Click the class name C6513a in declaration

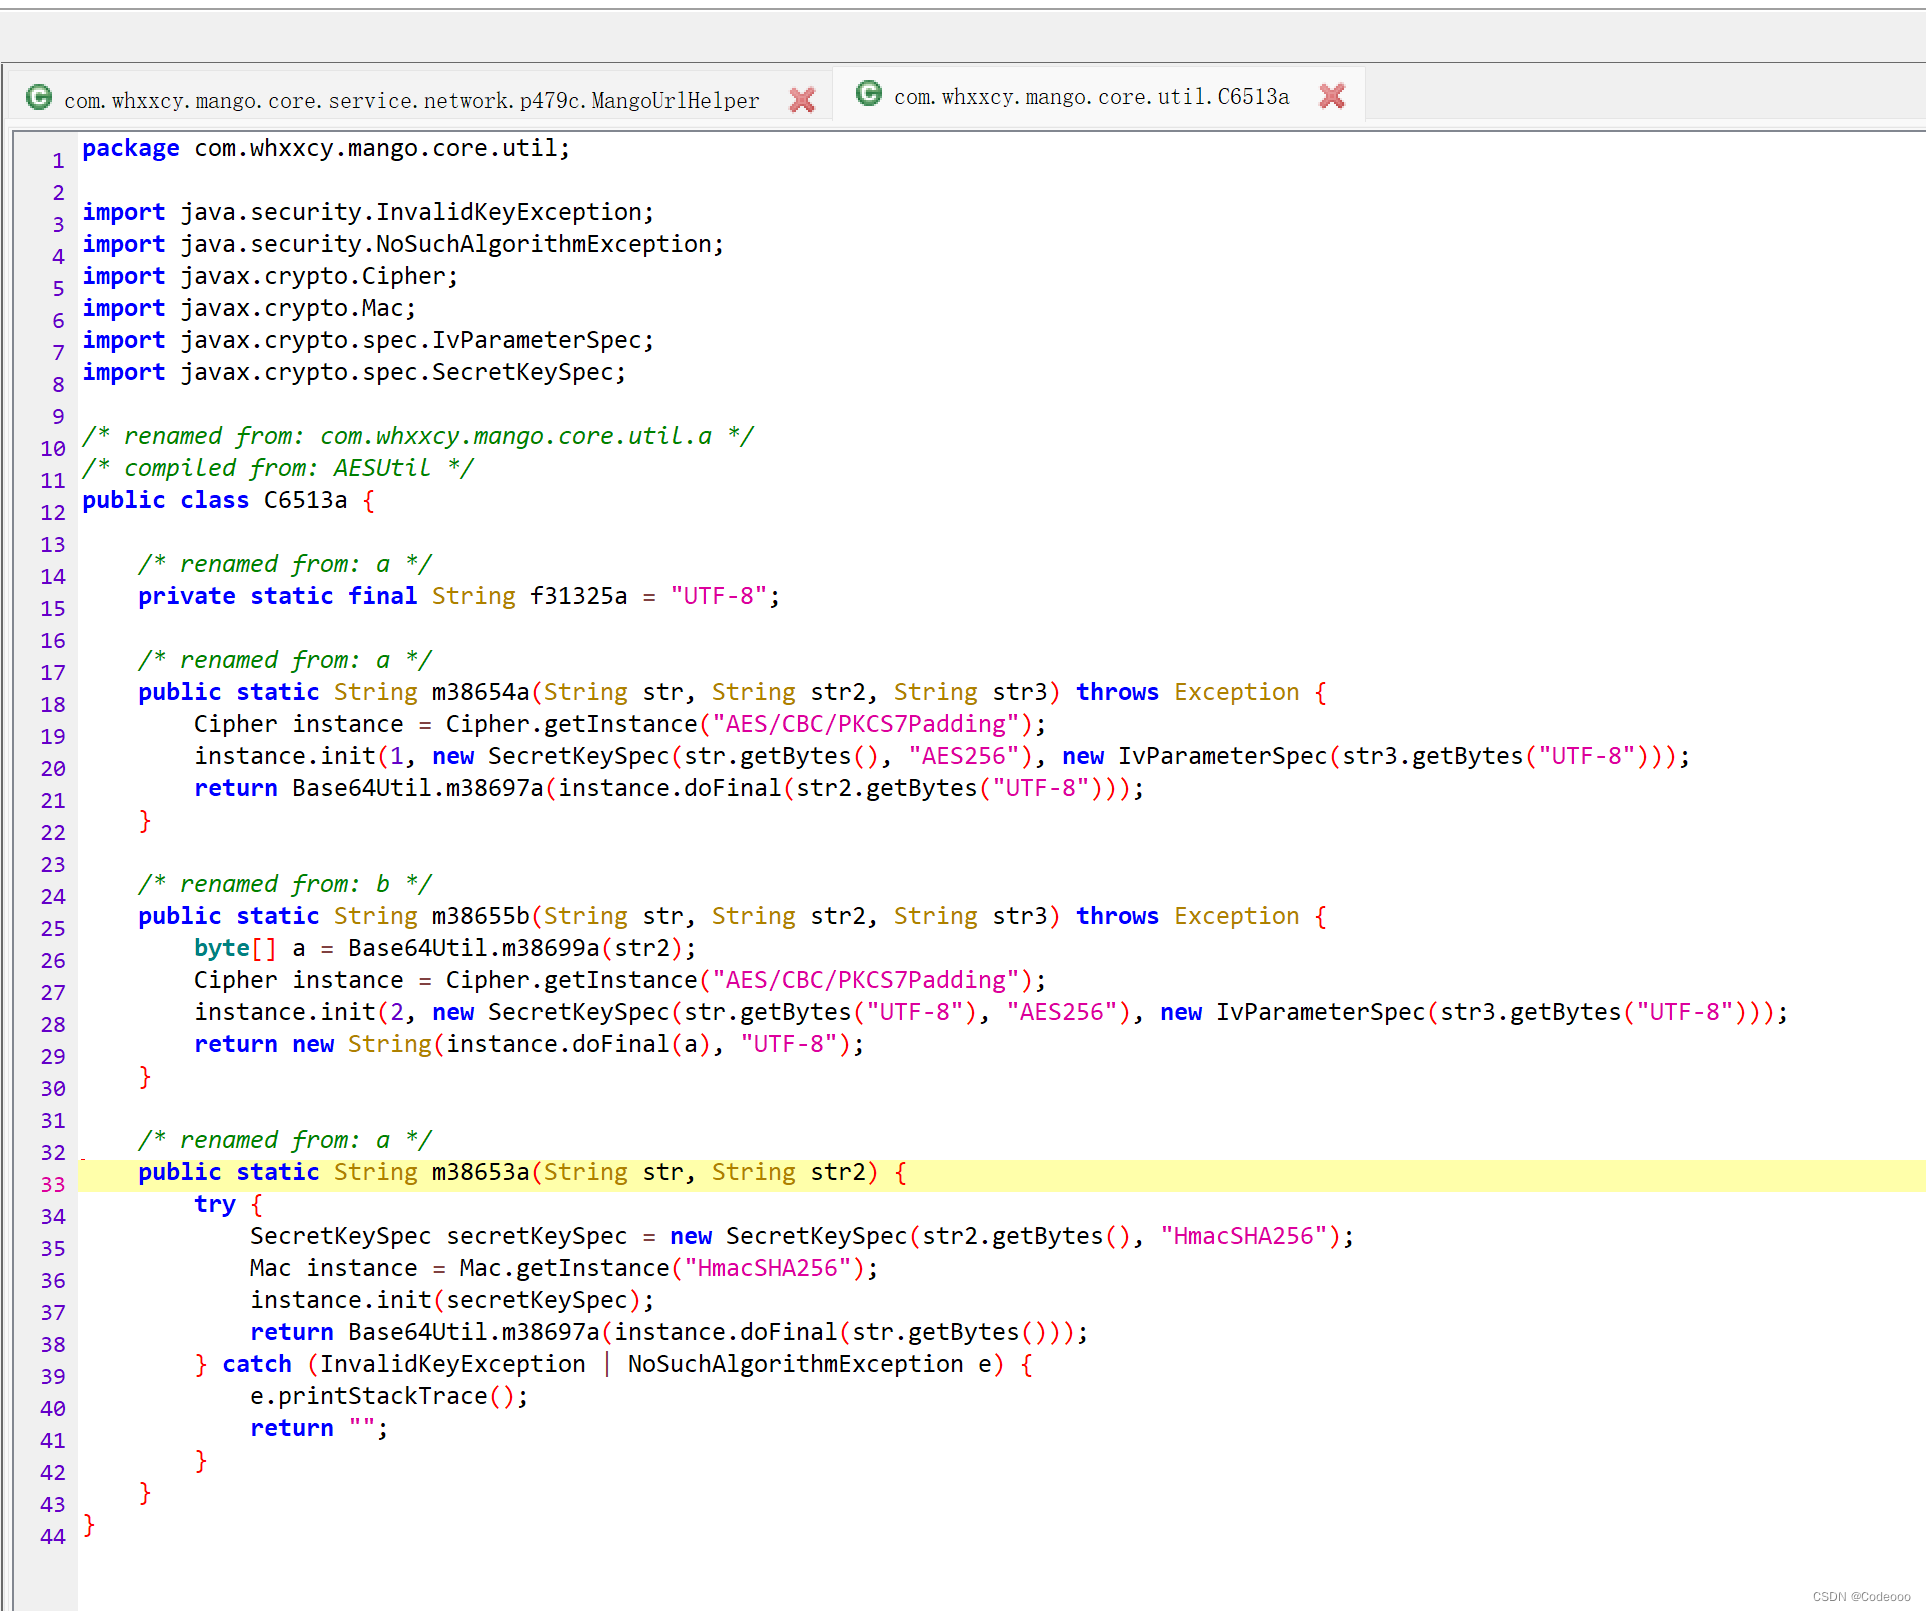[305, 500]
